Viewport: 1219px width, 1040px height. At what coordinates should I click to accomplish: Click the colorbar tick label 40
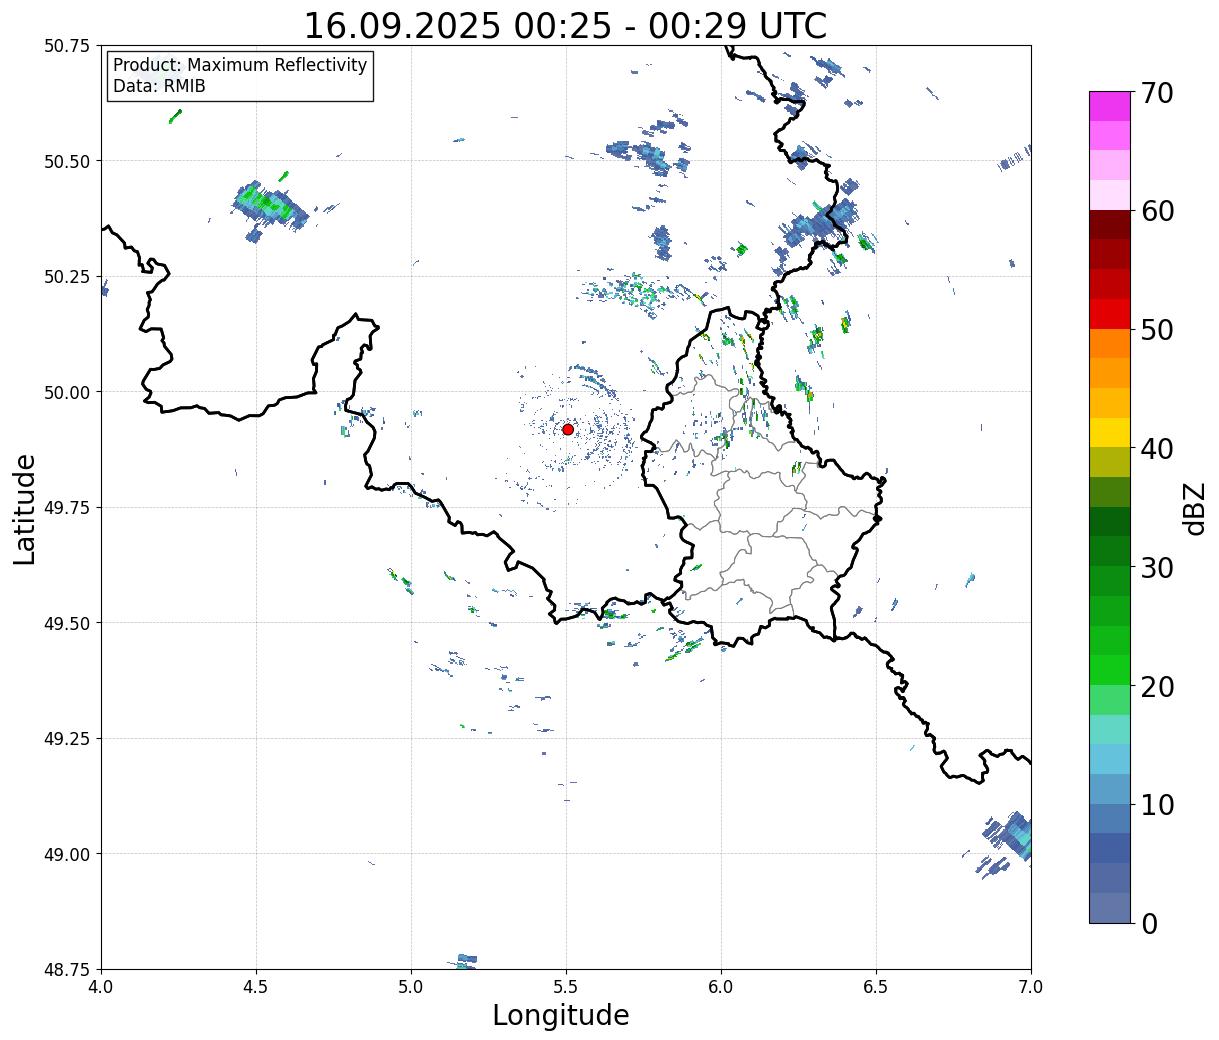click(1157, 449)
